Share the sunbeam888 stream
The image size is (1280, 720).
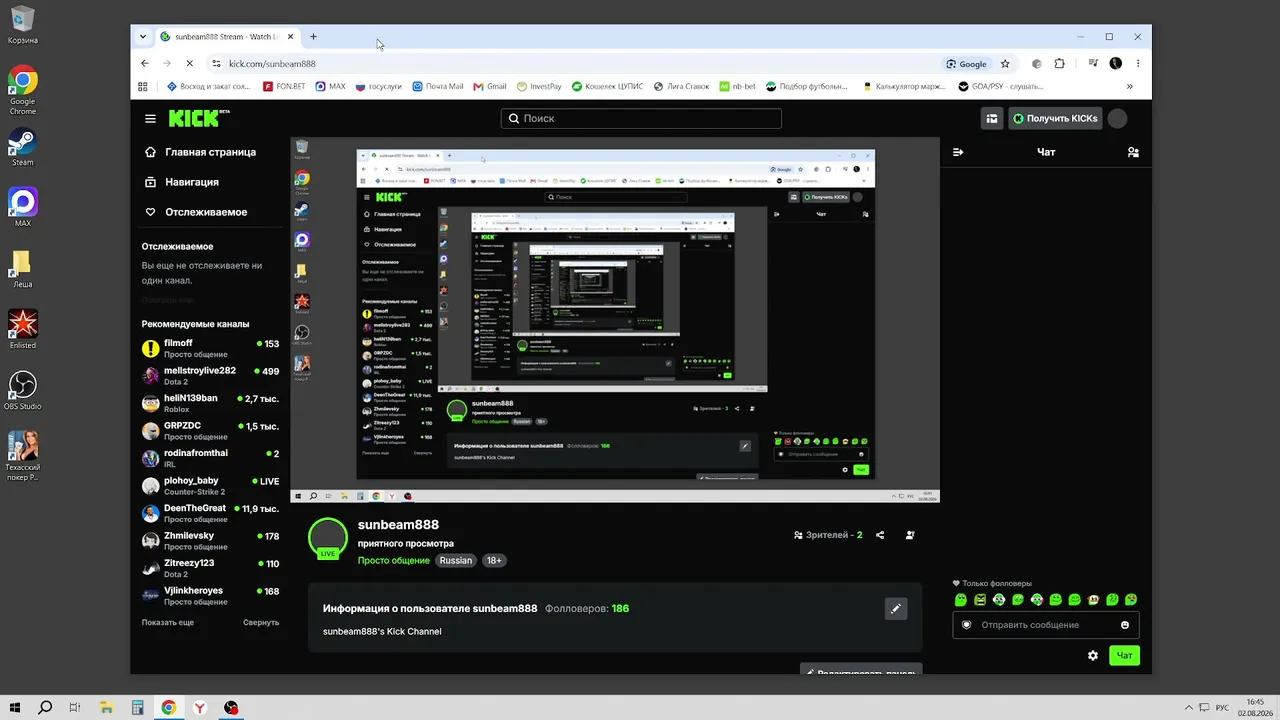pyautogui.click(x=880, y=535)
